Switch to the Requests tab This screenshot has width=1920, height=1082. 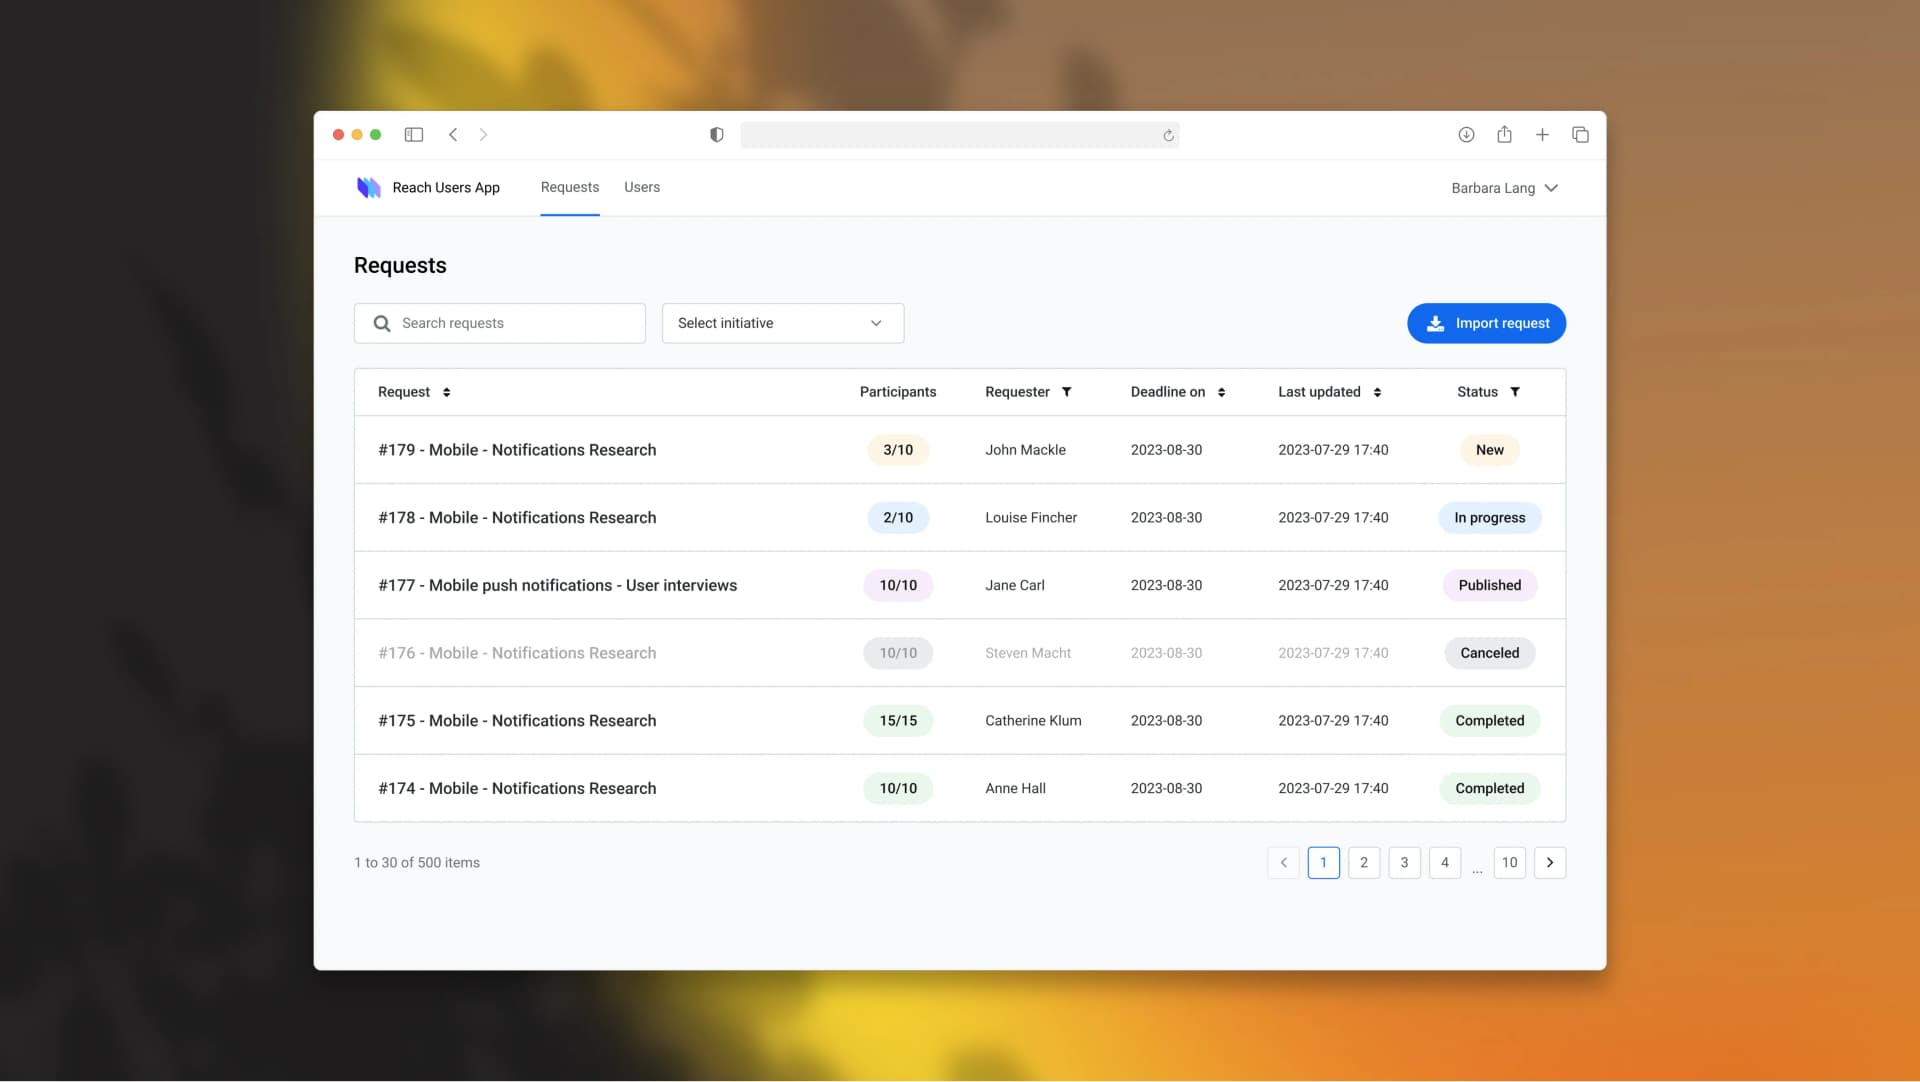tap(570, 188)
